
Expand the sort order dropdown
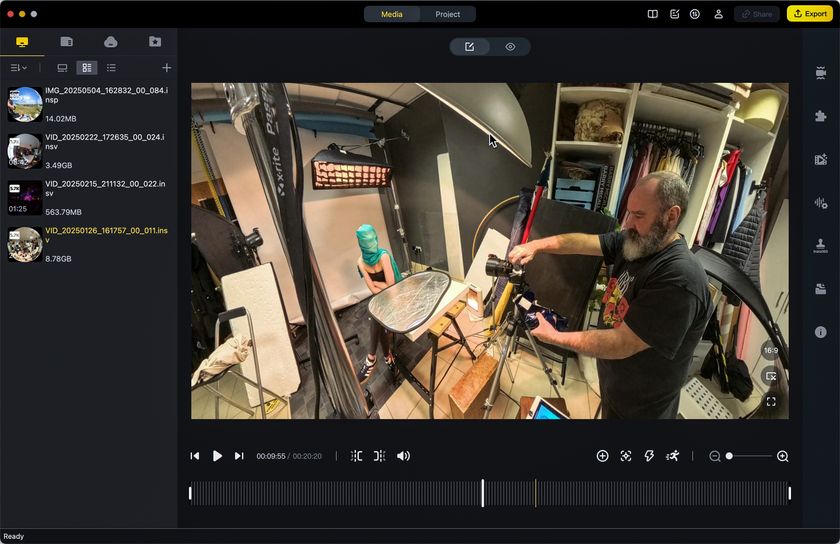18,68
